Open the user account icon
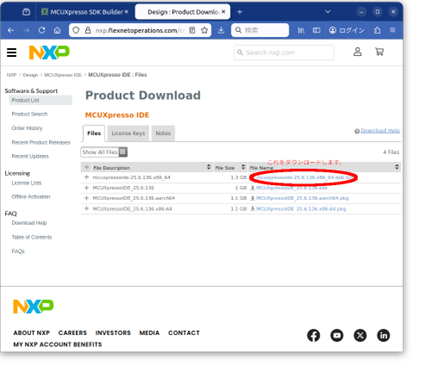 pos(357,52)
